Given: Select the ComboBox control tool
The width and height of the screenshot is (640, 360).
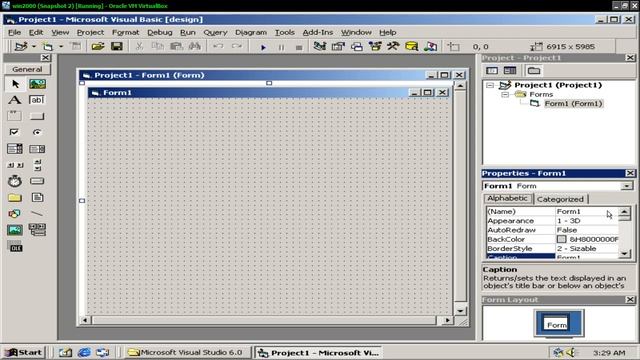Looking at the screenshot, I should [15, 149].
